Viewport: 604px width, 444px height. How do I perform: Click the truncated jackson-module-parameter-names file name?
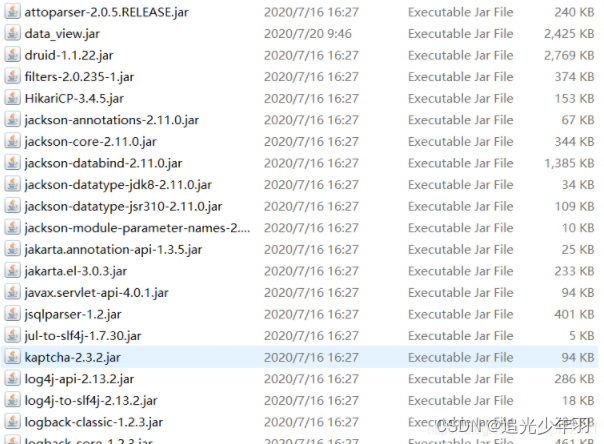click(x=137, y=228)
